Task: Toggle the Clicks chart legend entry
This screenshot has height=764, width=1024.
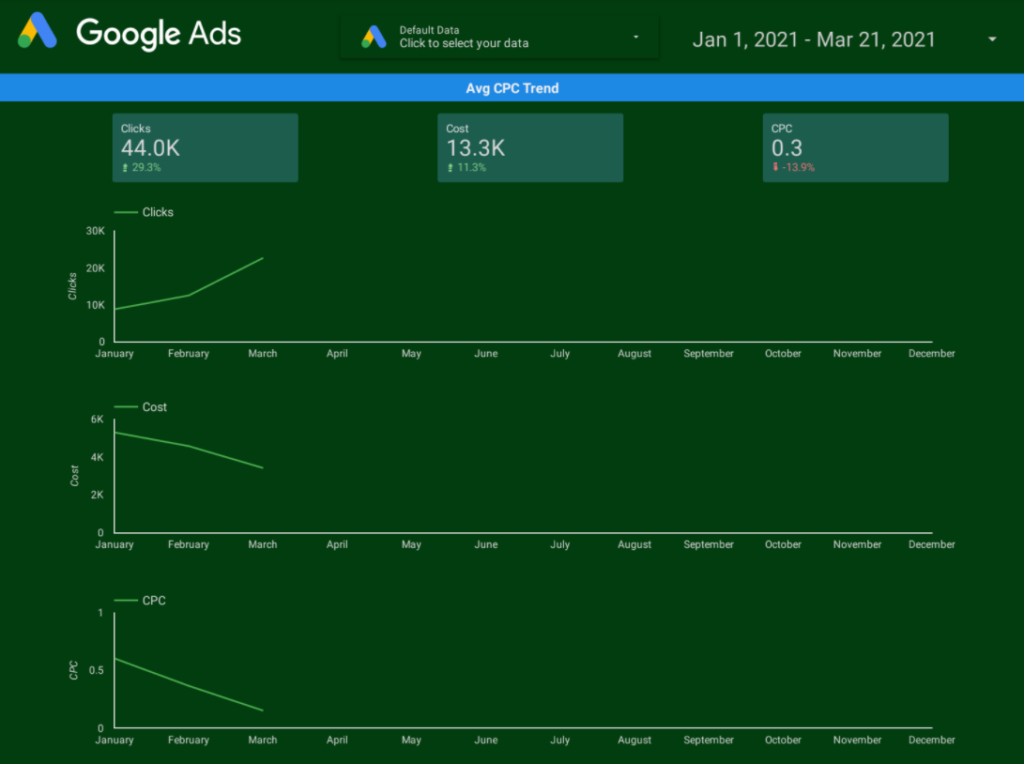Action: [144, 212]
